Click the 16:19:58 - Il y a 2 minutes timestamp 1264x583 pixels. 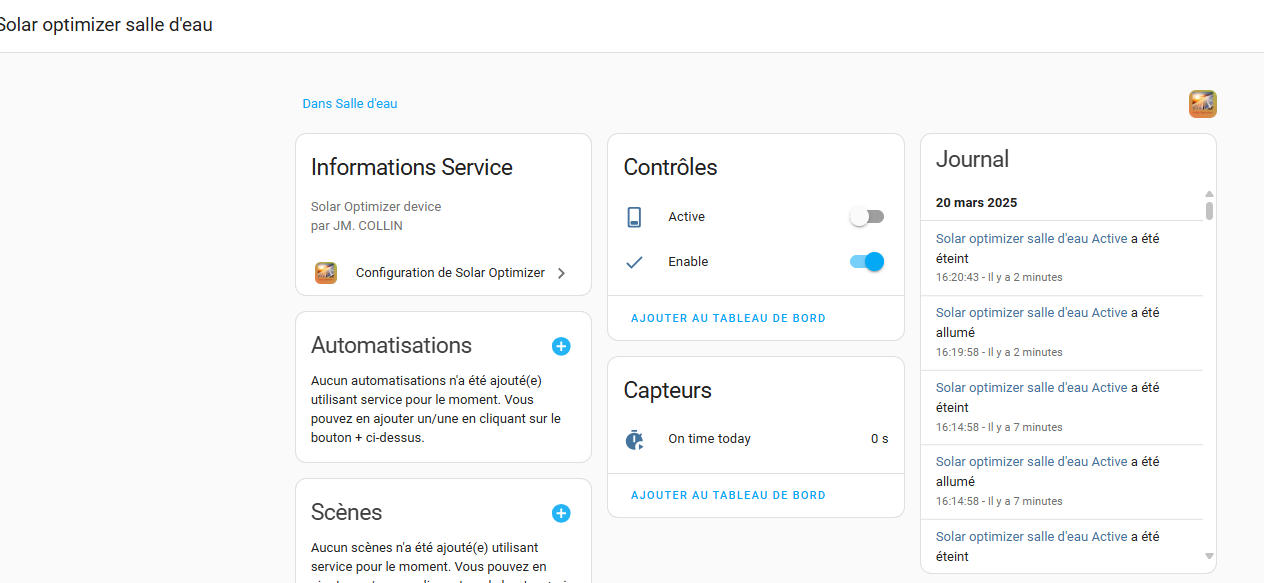click(x=999, y=353)
